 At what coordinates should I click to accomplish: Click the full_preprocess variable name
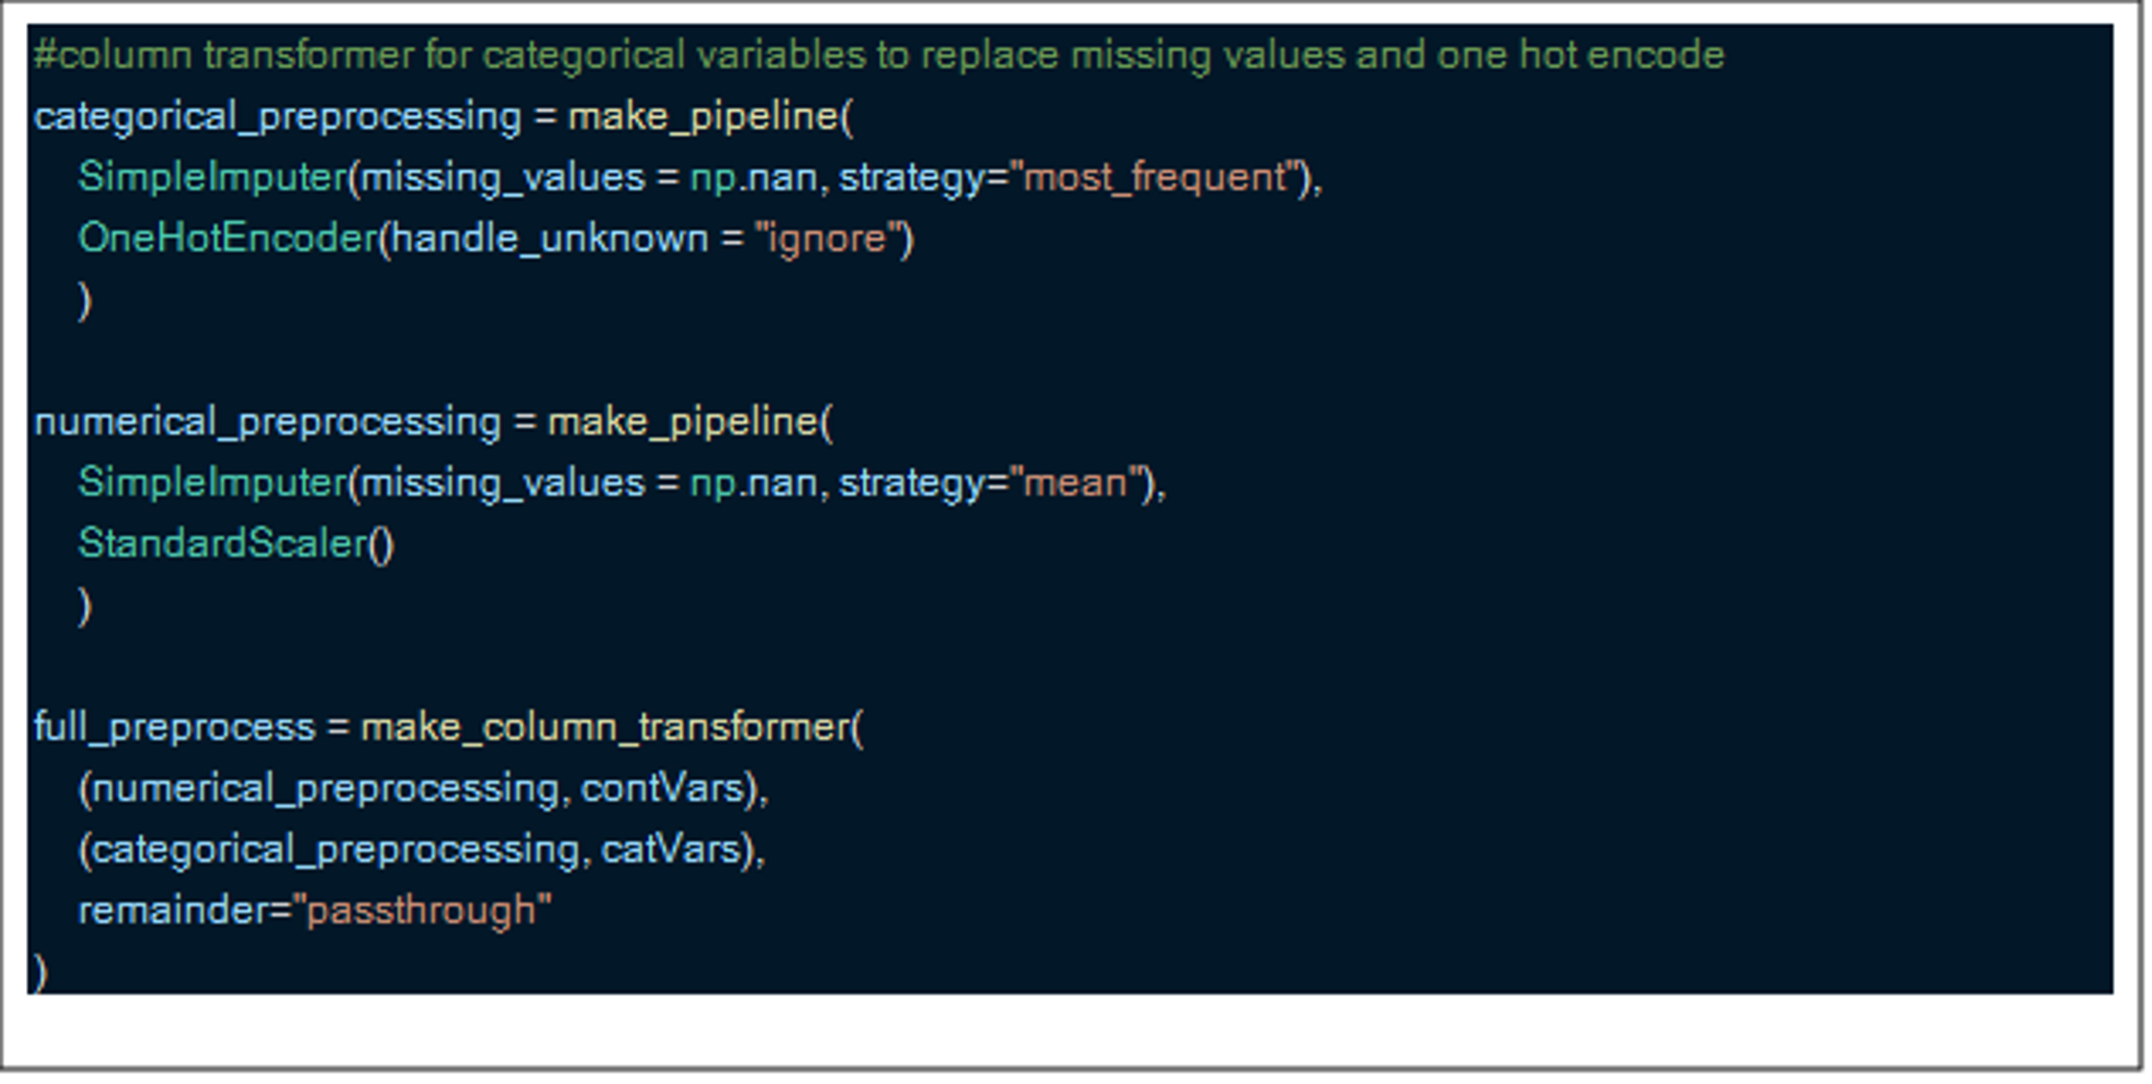(x=174, y=727)
